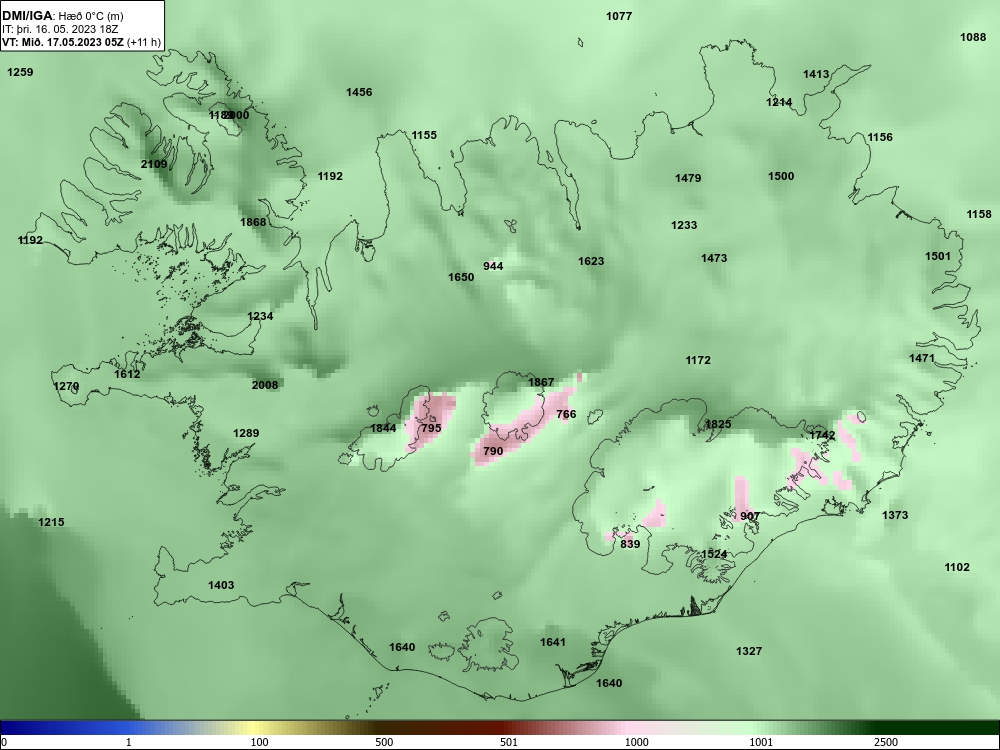The height and width of the screenshot is (750, 1000).
Task: Click the 839 value
Action: click(630, 544)
